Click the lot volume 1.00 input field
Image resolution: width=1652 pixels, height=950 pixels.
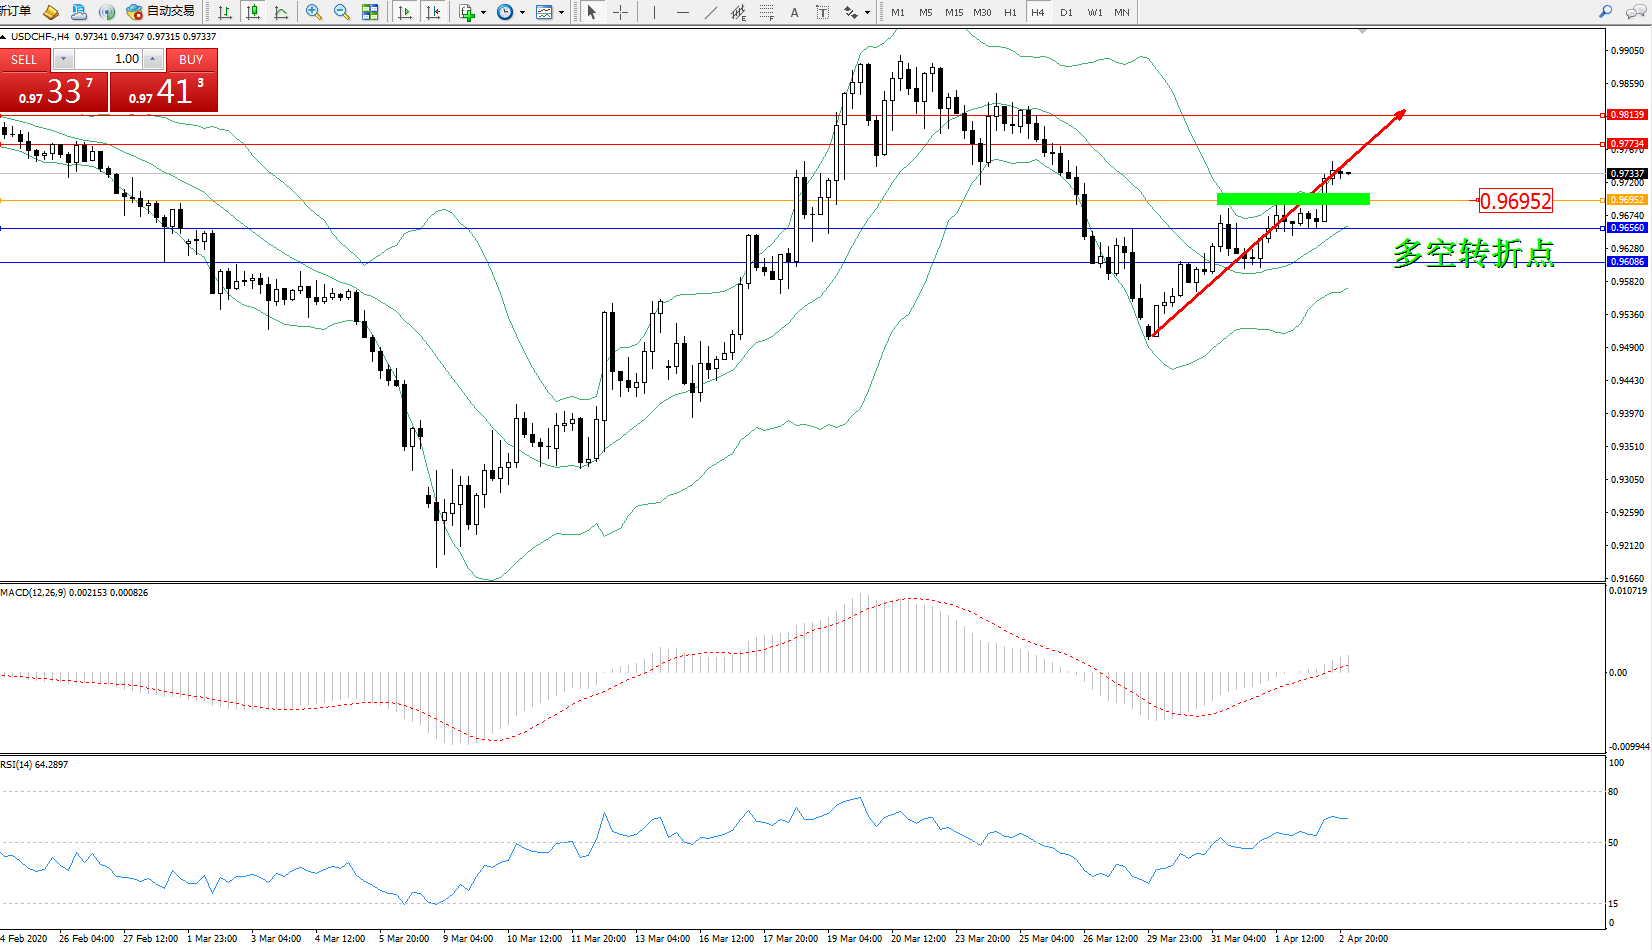pos(110,59)
